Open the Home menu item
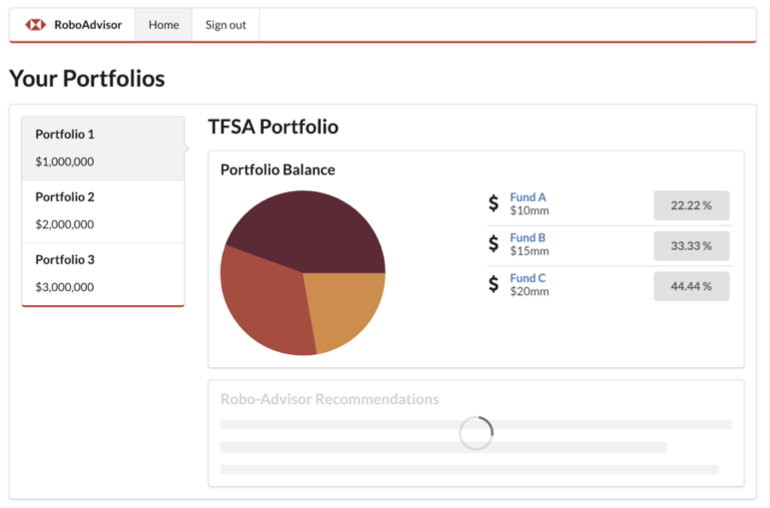This screenshot has width=770, height=508. [163, 25]
